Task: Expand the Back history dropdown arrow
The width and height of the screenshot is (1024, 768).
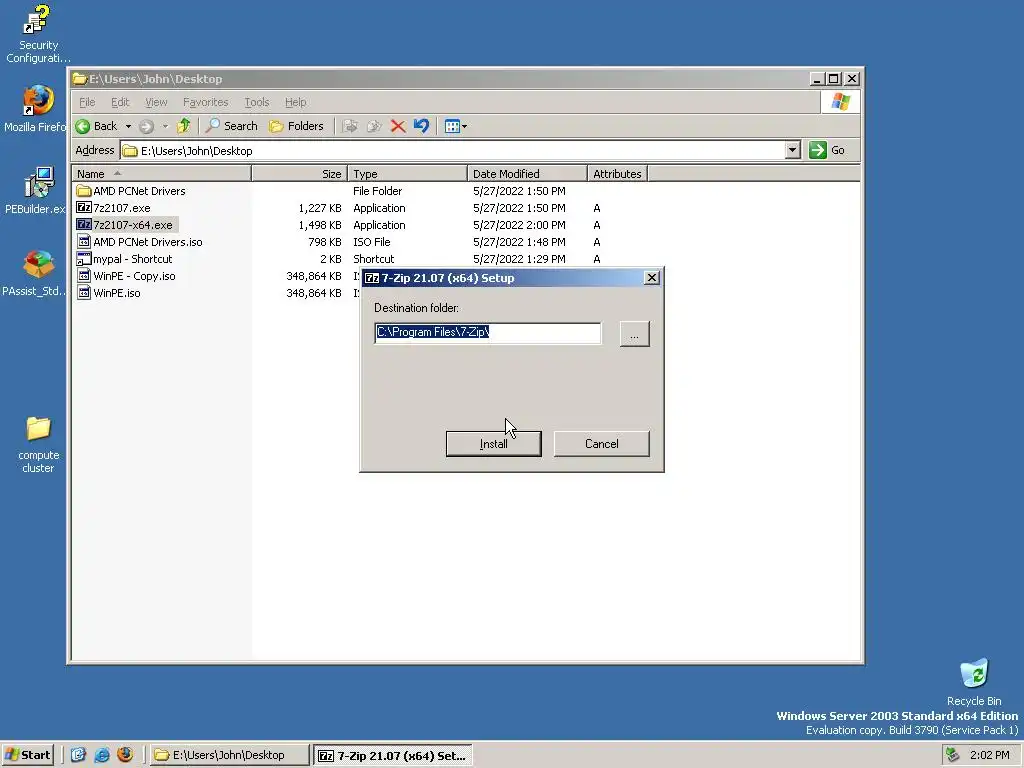Action: tap(129, 126)
